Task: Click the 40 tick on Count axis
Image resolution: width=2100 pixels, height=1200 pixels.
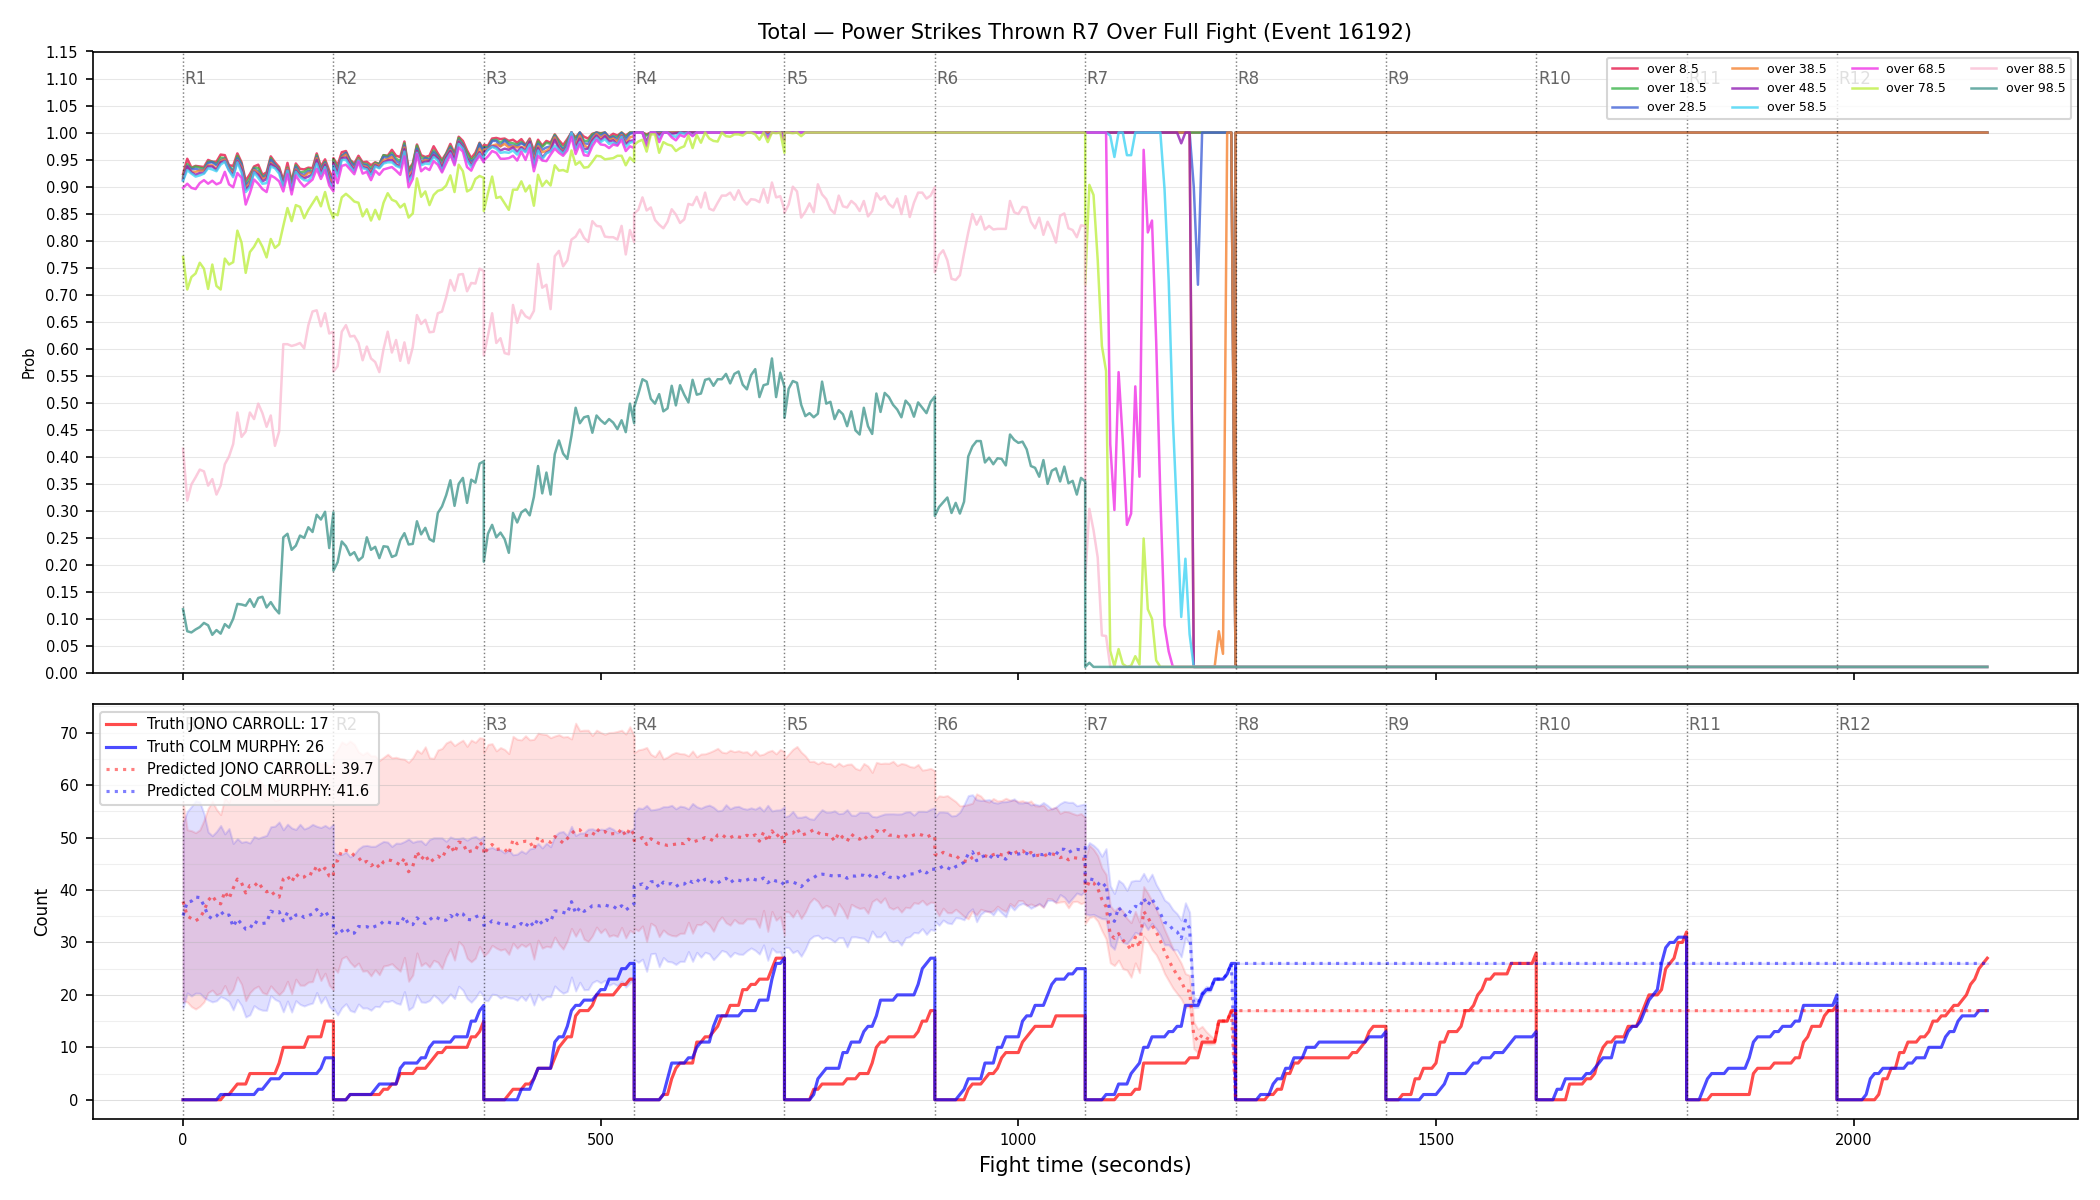Action: tap(69, 890)
